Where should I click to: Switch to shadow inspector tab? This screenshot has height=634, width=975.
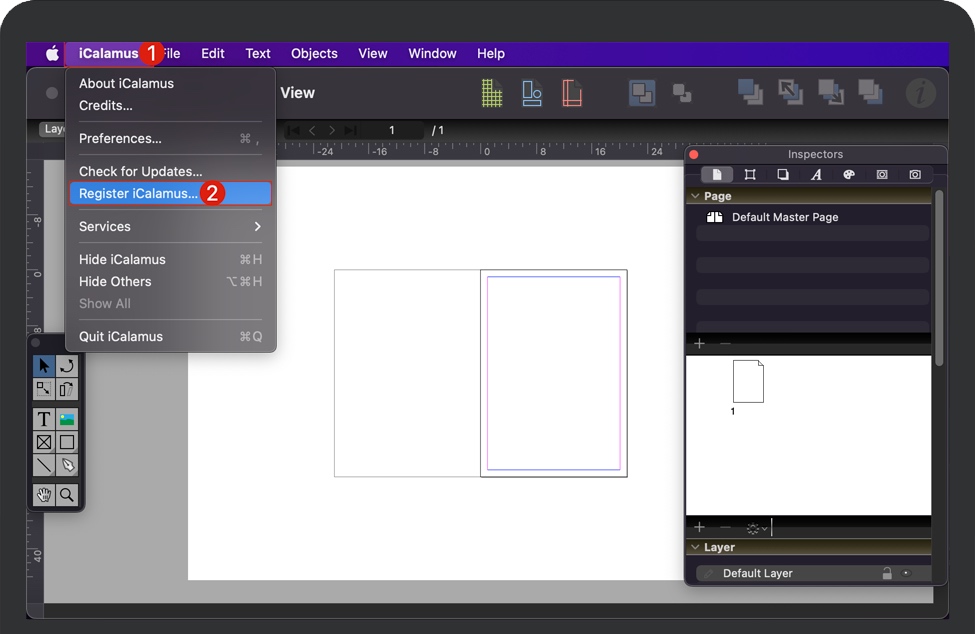[x=783, y=175]
